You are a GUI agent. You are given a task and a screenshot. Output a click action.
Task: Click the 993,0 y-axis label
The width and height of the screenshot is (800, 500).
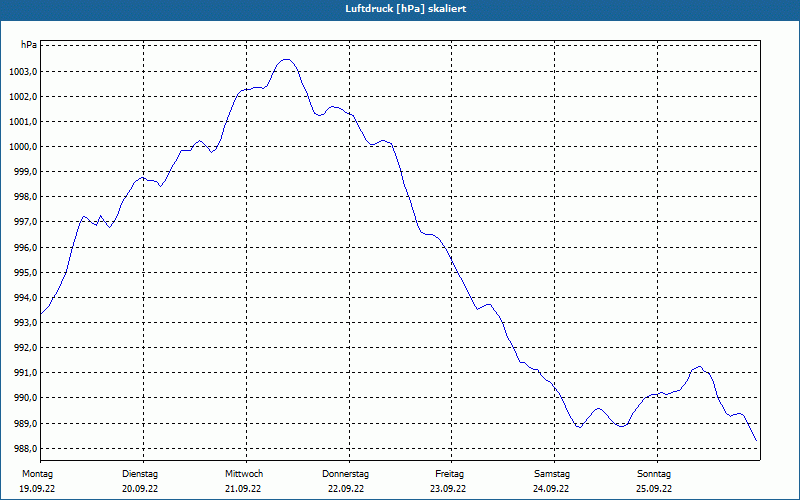(x=25, y=322)
